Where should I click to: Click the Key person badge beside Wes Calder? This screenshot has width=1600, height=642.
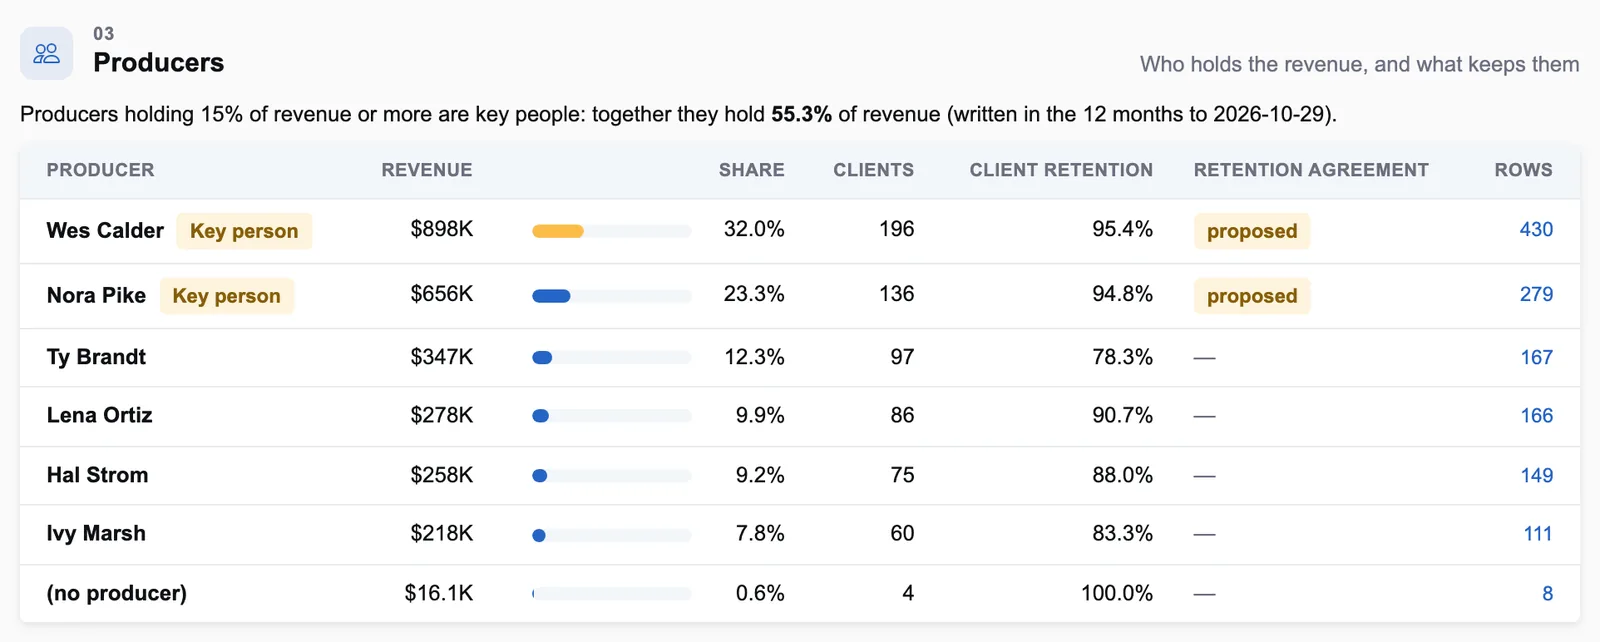pos(244,231)
